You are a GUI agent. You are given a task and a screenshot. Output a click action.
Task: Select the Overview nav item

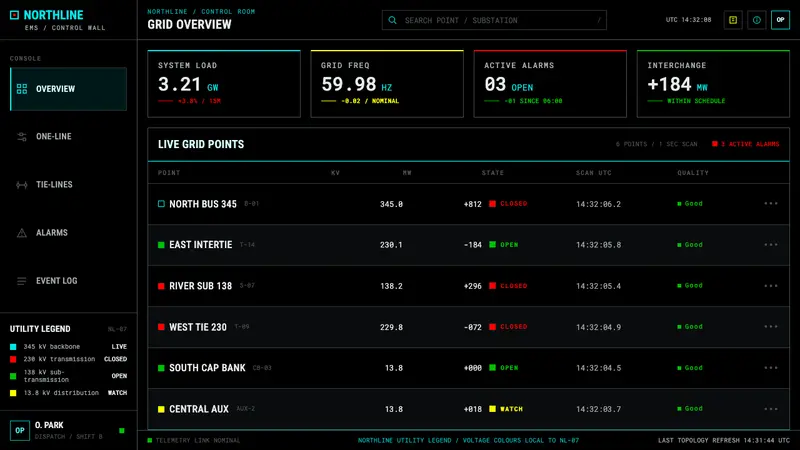tap(68, 89)
